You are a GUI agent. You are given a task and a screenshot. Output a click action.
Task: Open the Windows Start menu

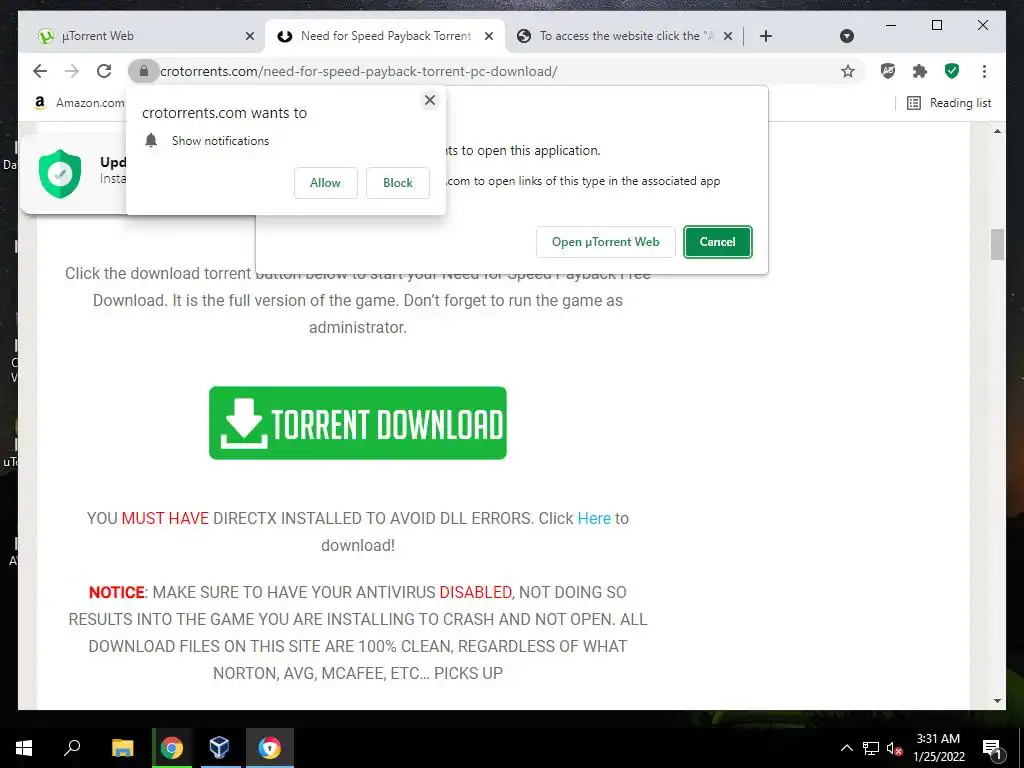pos(24,748)
